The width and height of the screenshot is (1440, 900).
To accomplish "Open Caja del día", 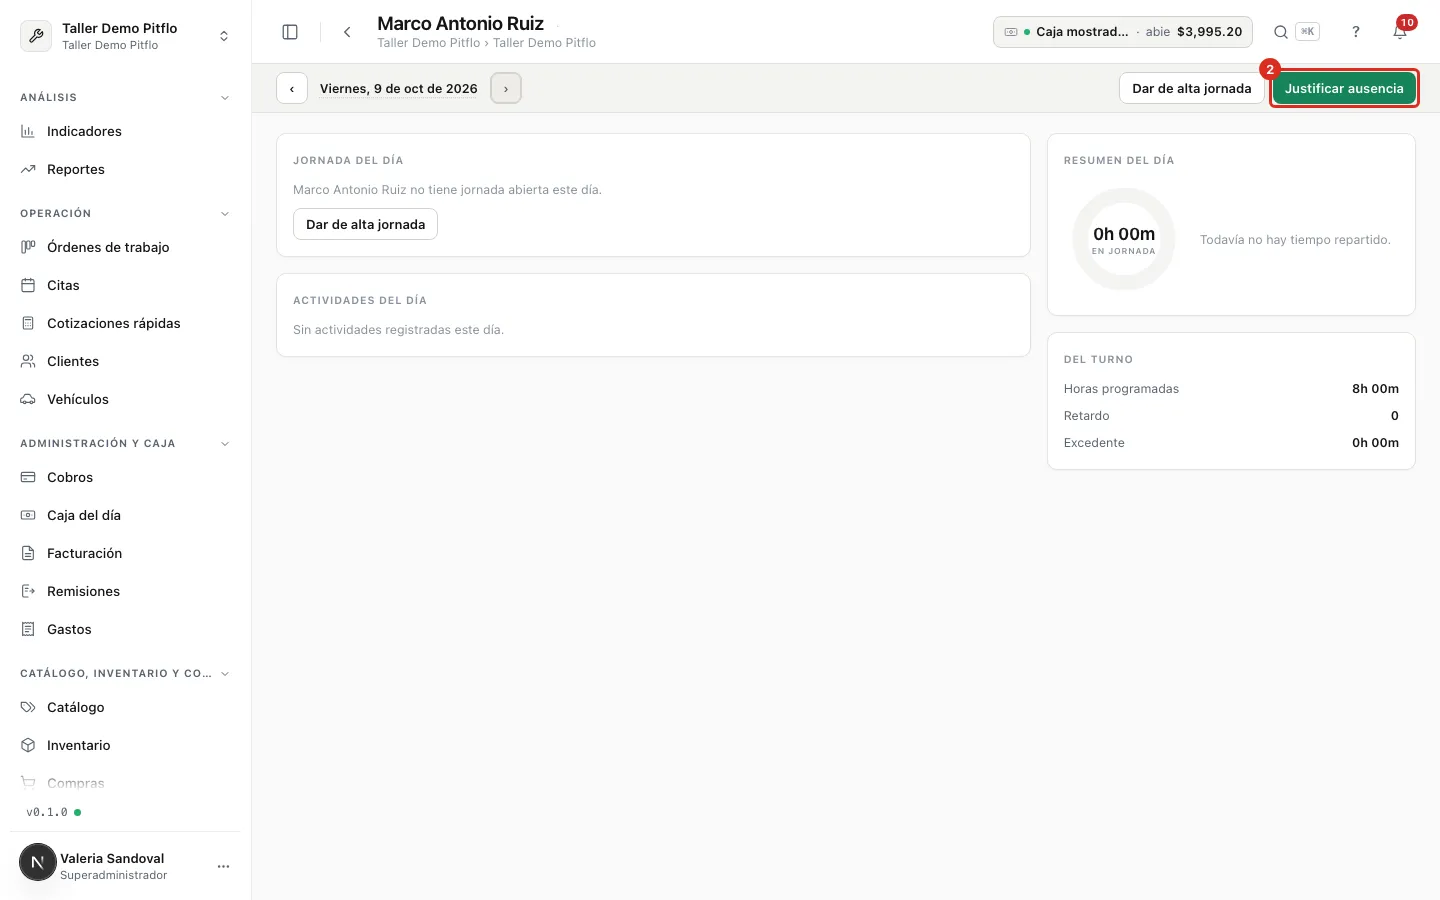I will [x=125, y=515].
